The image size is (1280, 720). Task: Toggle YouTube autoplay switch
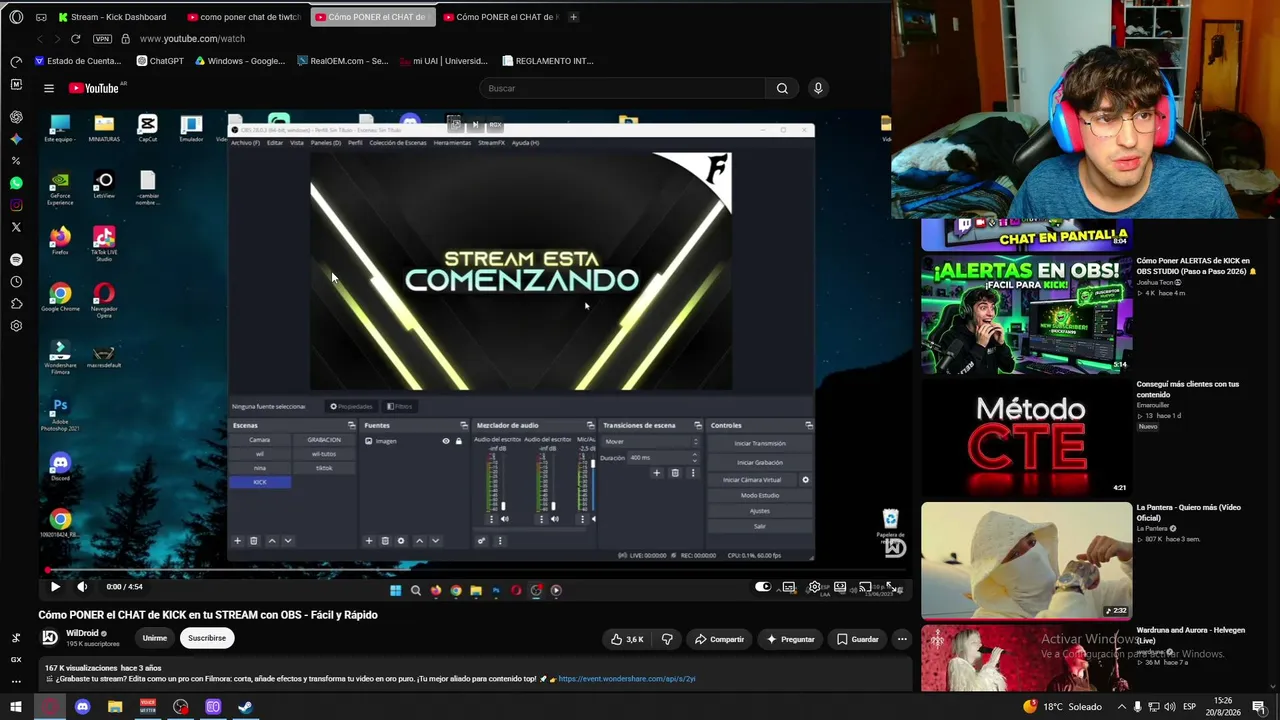point(763,587)
